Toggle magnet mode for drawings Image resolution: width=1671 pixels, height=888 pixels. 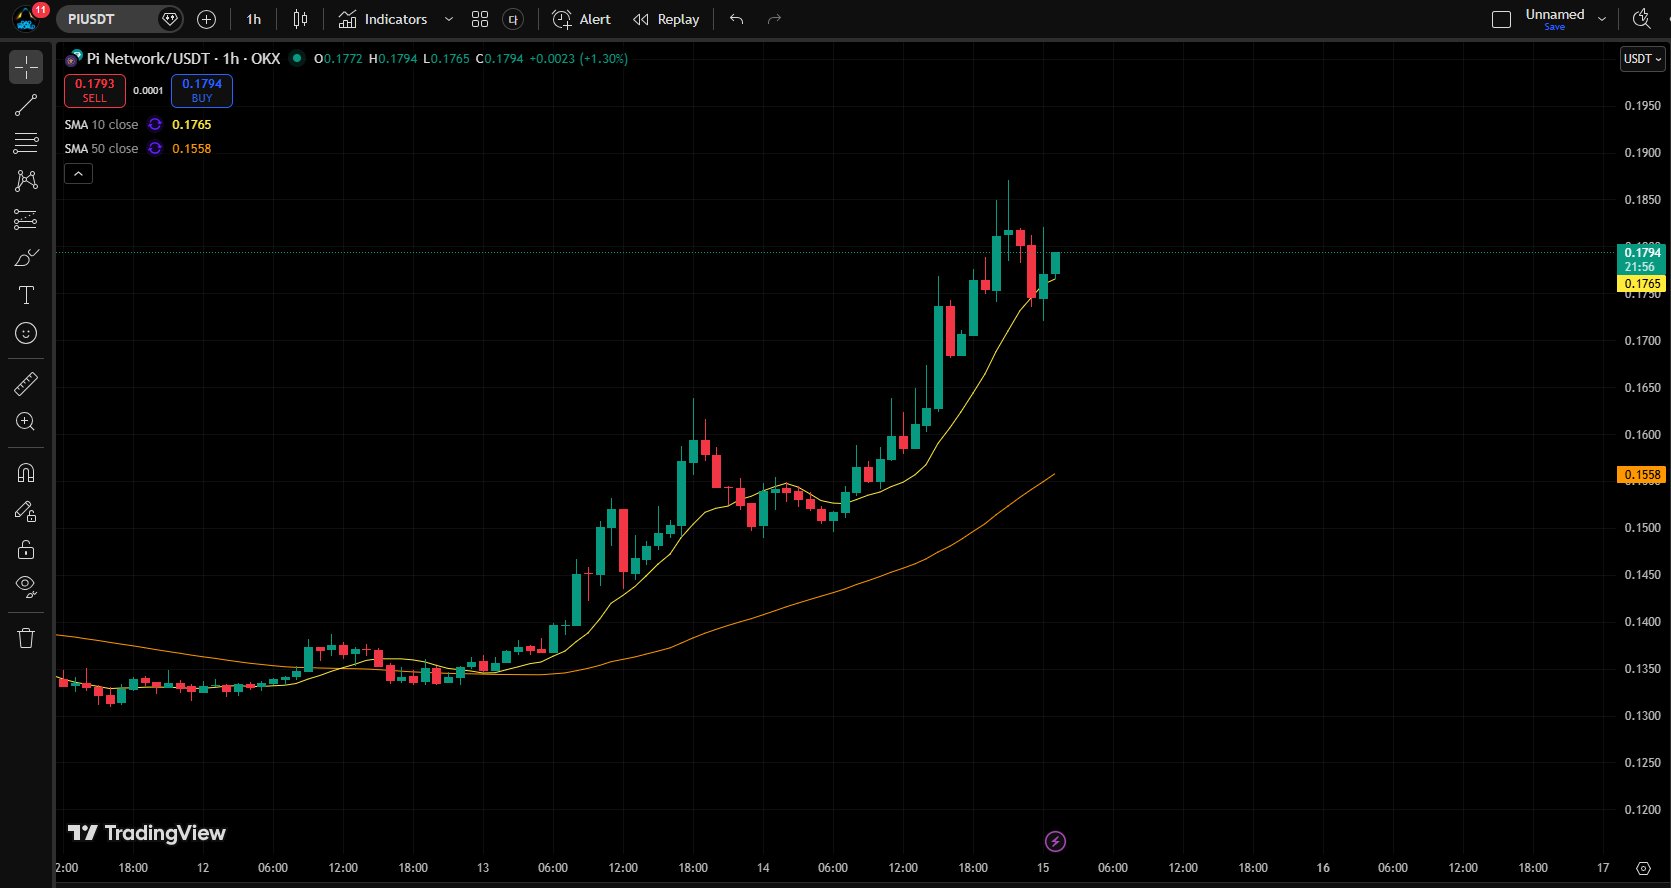(26, 473)
